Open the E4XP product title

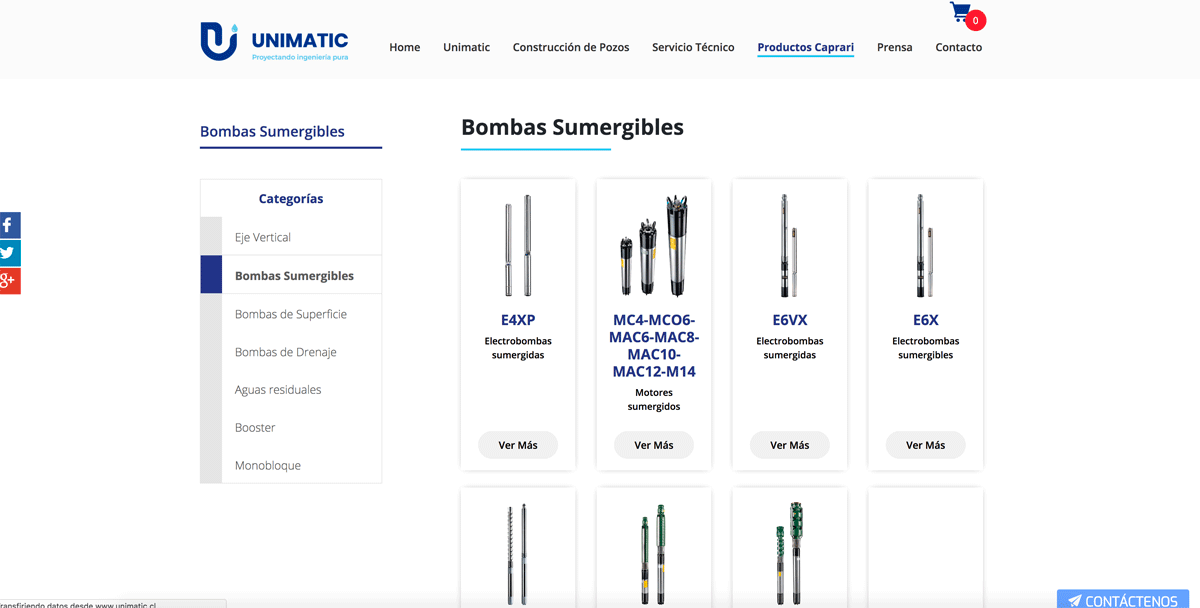point(518,320)
